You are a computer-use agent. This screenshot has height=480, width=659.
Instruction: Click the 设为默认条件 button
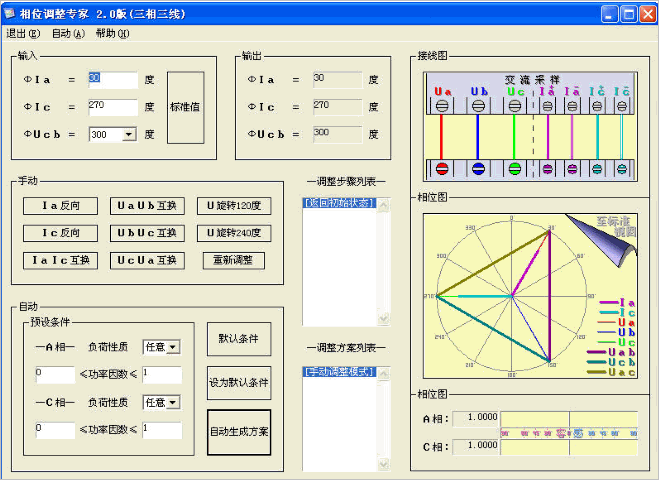239,383
